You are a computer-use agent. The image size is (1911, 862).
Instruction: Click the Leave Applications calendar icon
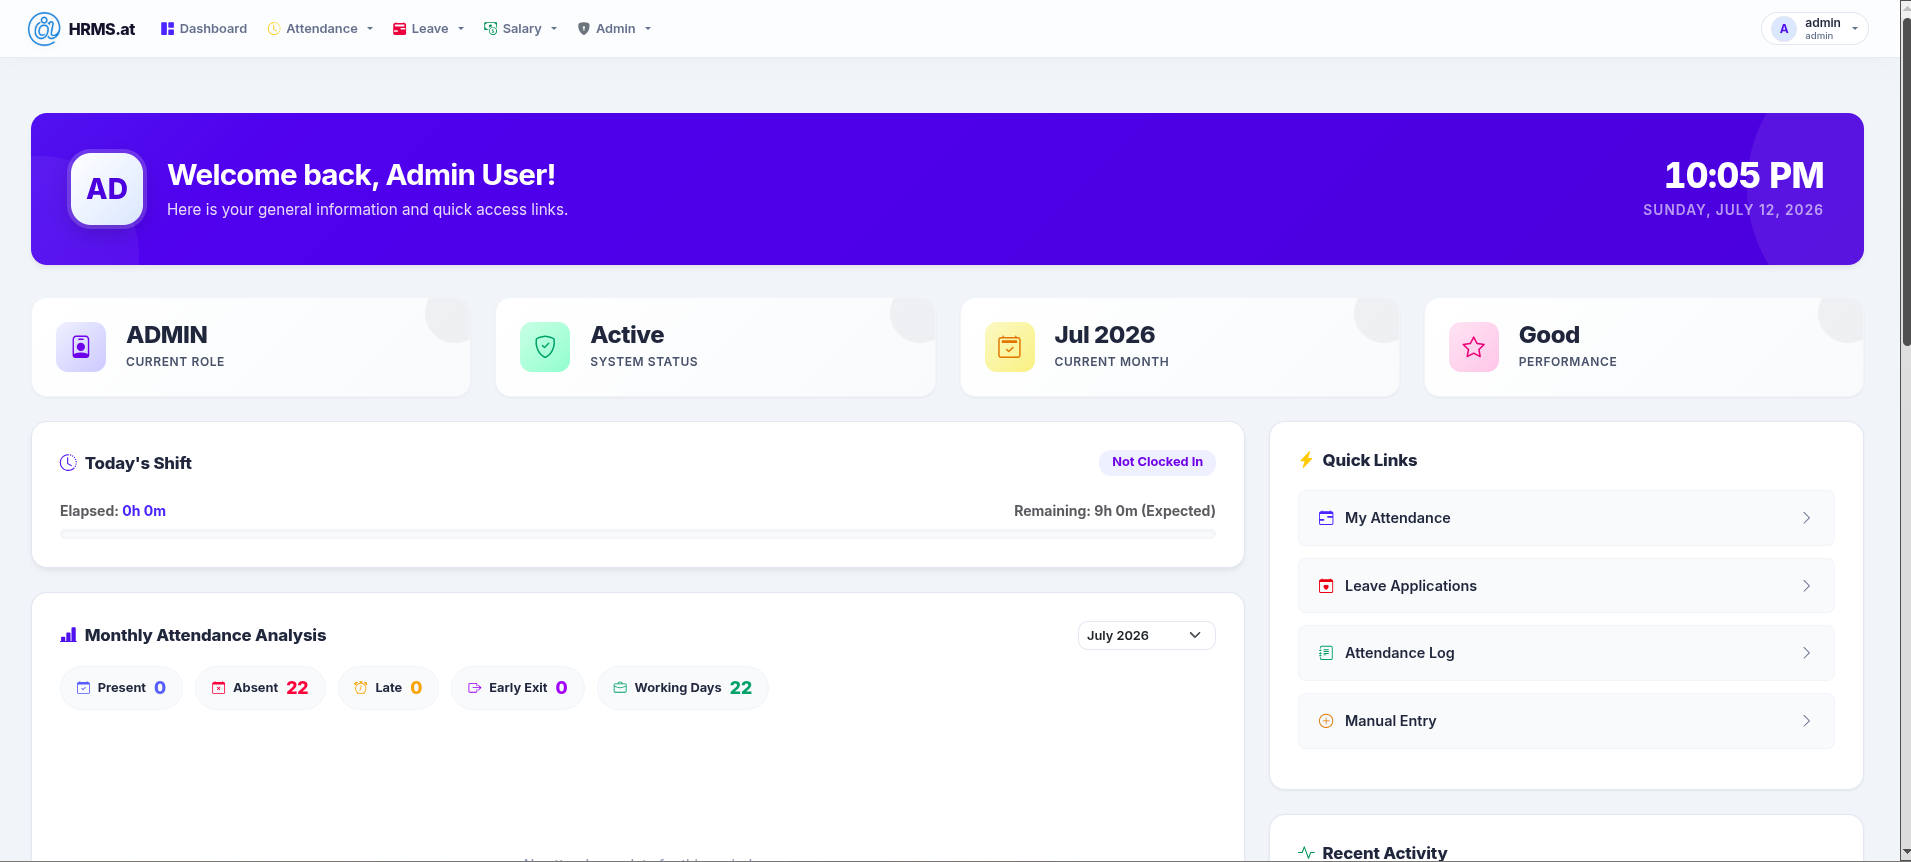(x=1326, y=586)
